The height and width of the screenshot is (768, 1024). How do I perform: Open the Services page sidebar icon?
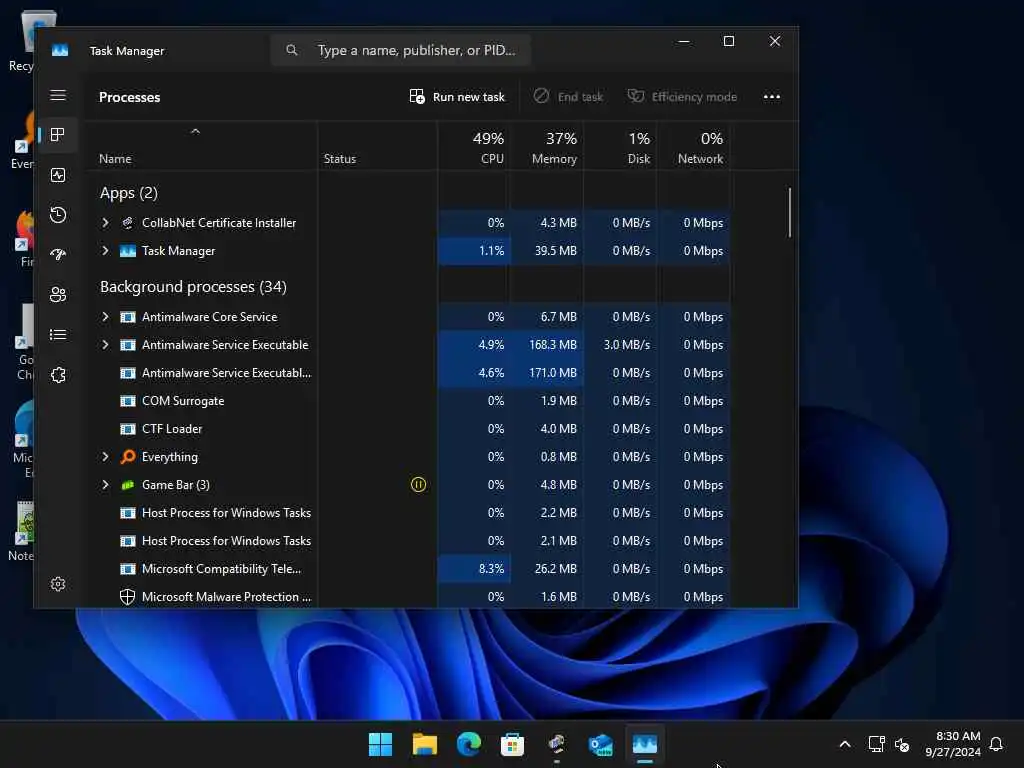58,375
